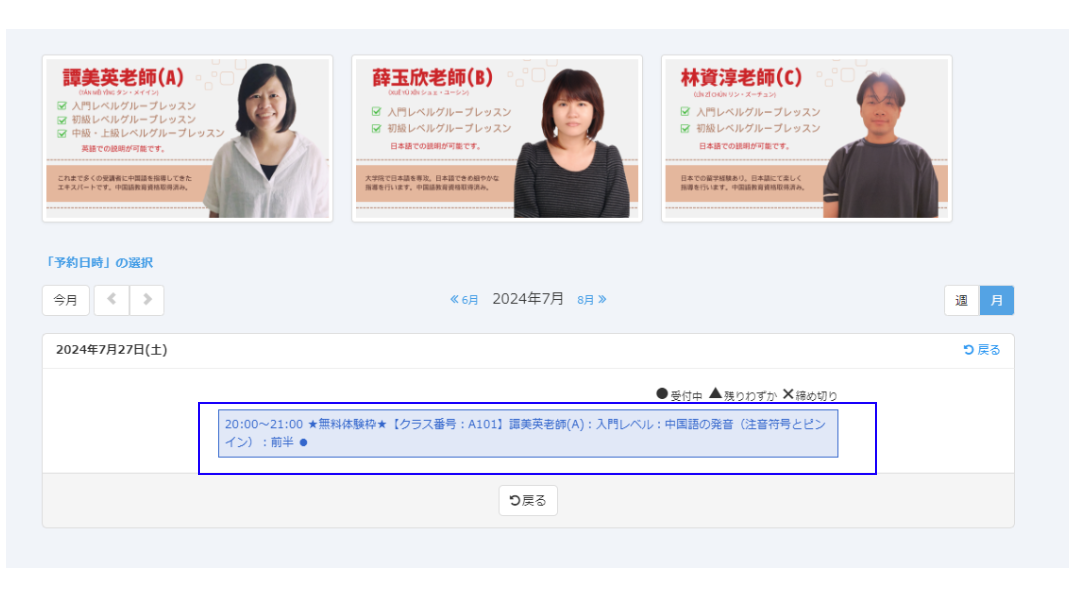This screenshot has height=596, width=1075.
Task: Click the top-right 戻る link
Action: (x=981, y=350)
